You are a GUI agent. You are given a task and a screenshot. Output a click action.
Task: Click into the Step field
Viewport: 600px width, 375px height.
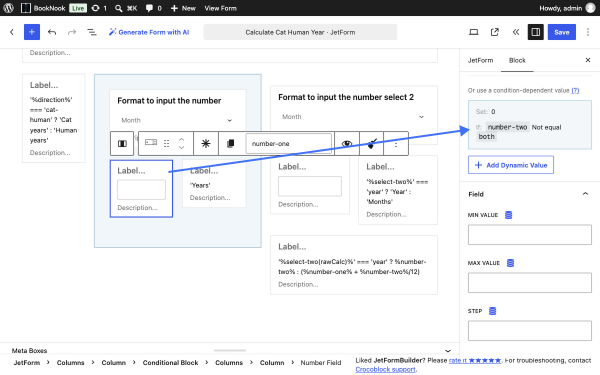coord(530,331)
